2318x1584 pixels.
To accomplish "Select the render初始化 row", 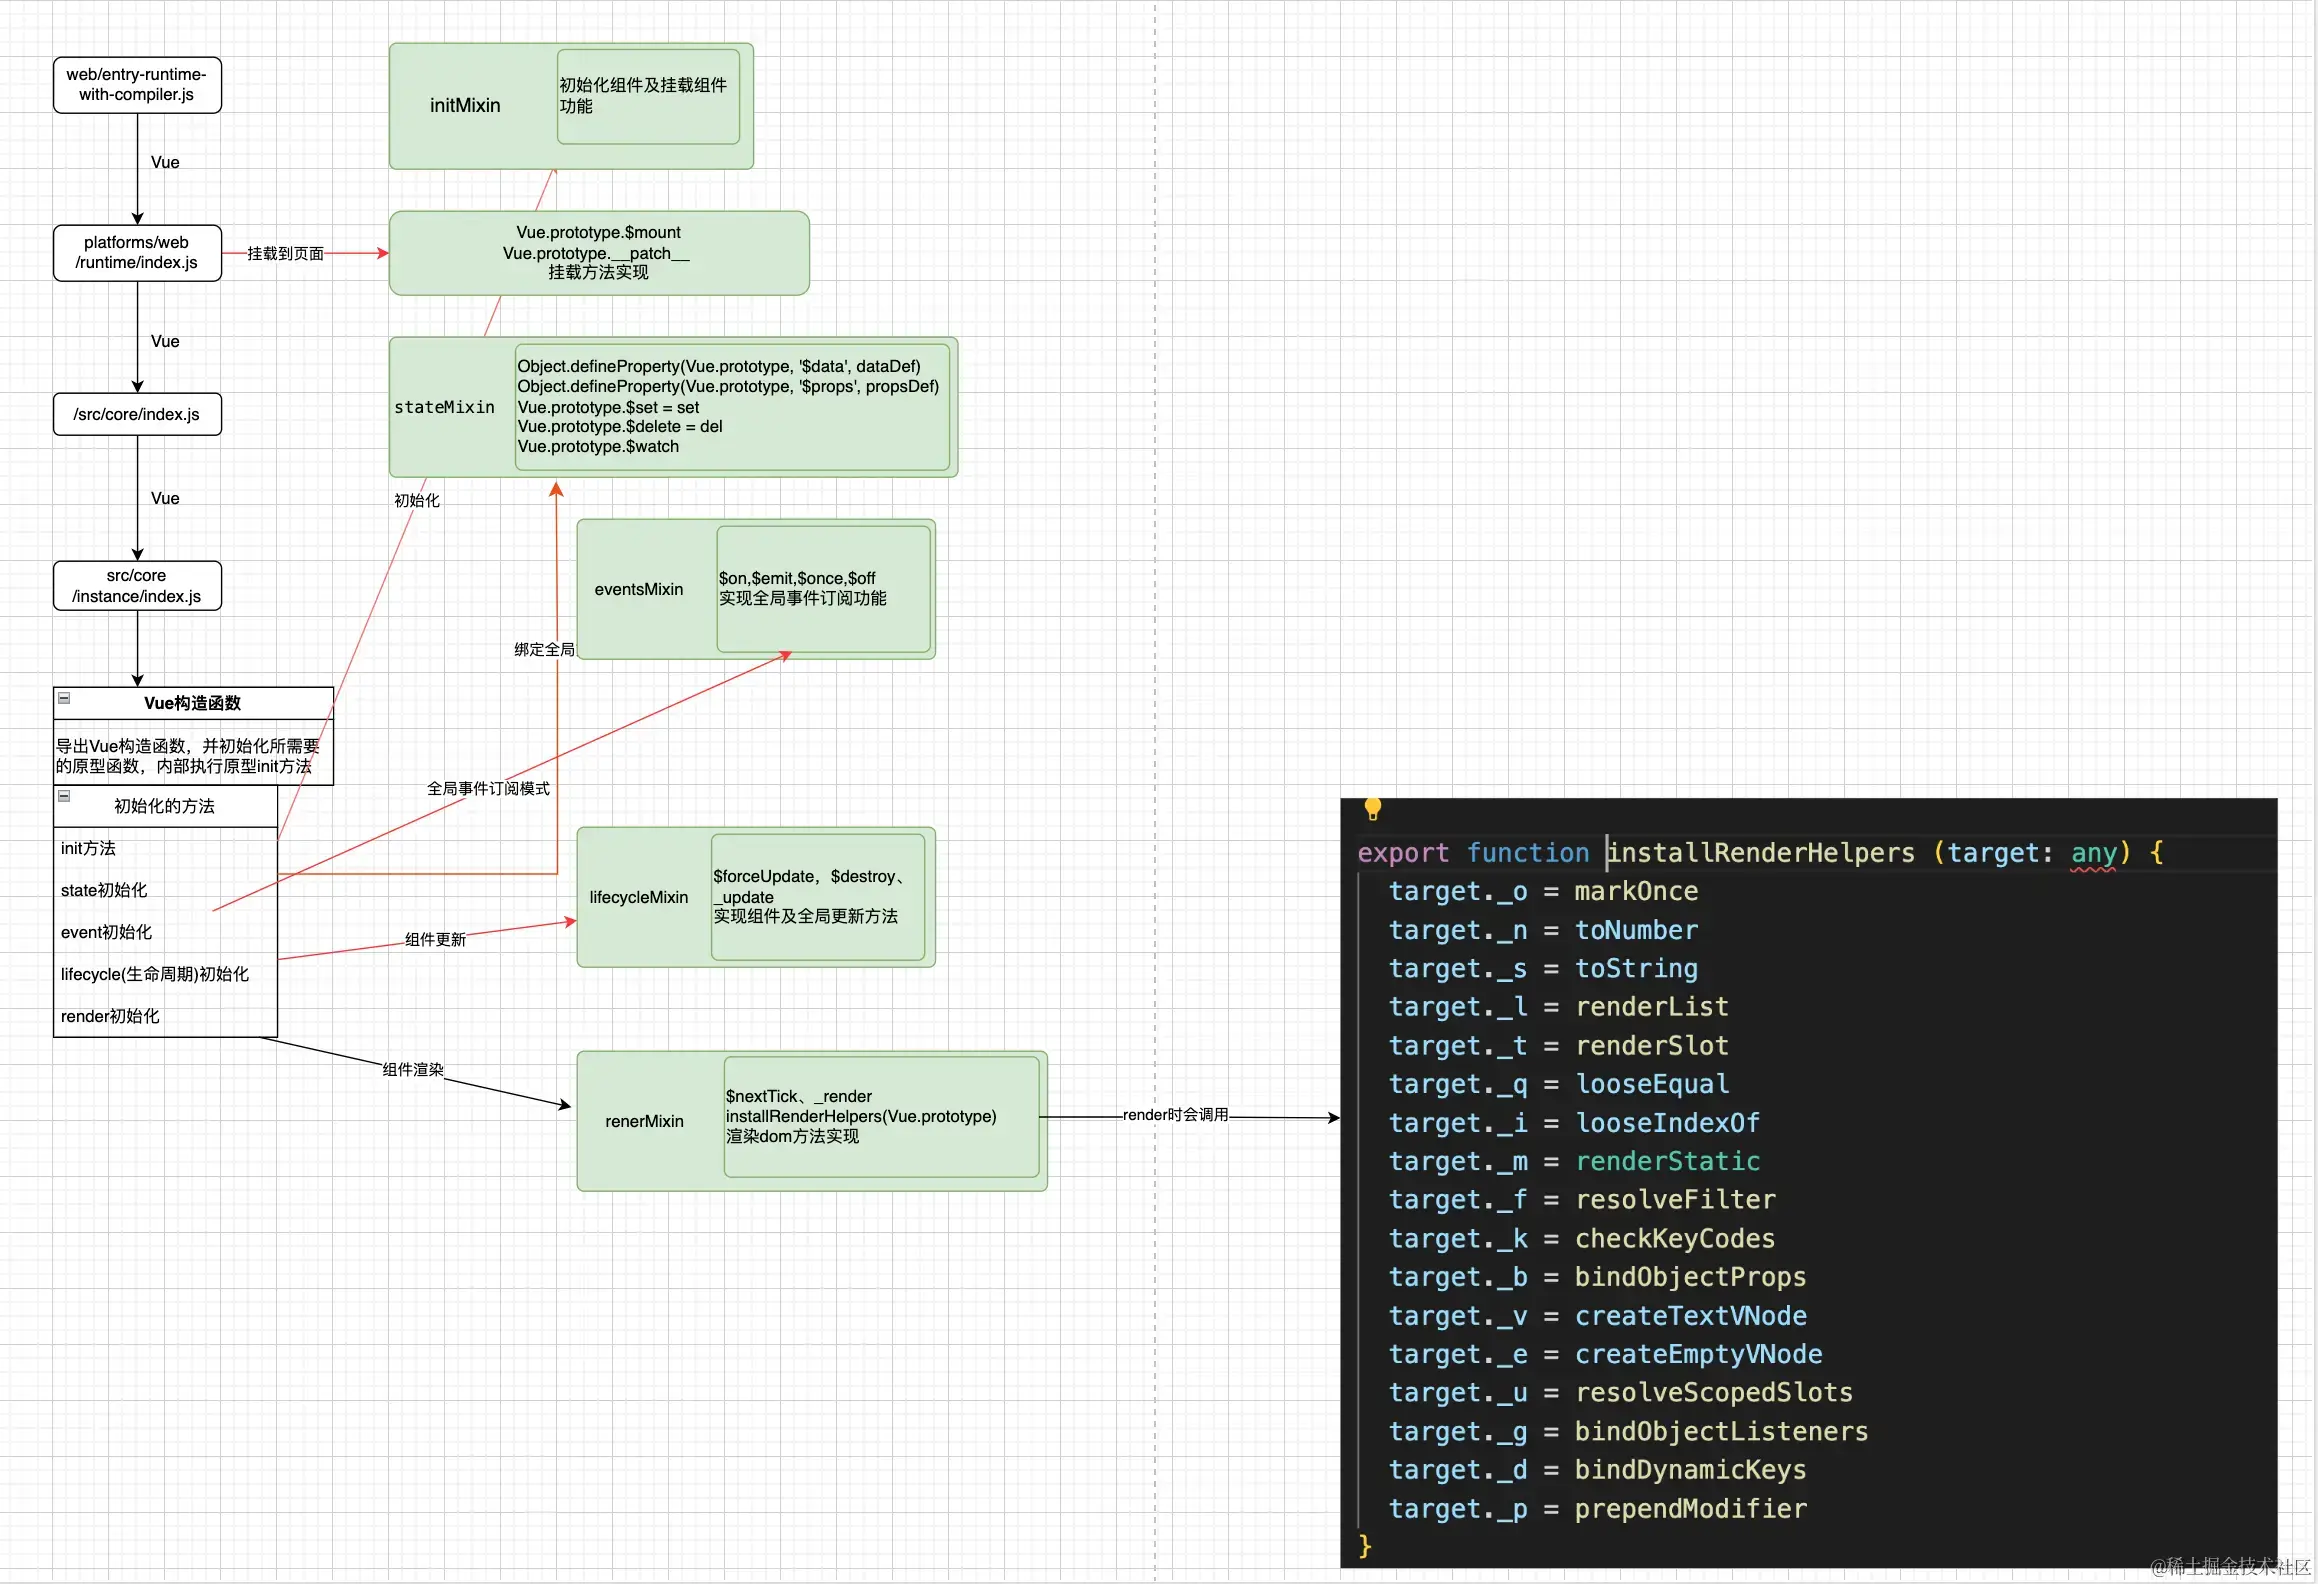I will pos(110,1016).
